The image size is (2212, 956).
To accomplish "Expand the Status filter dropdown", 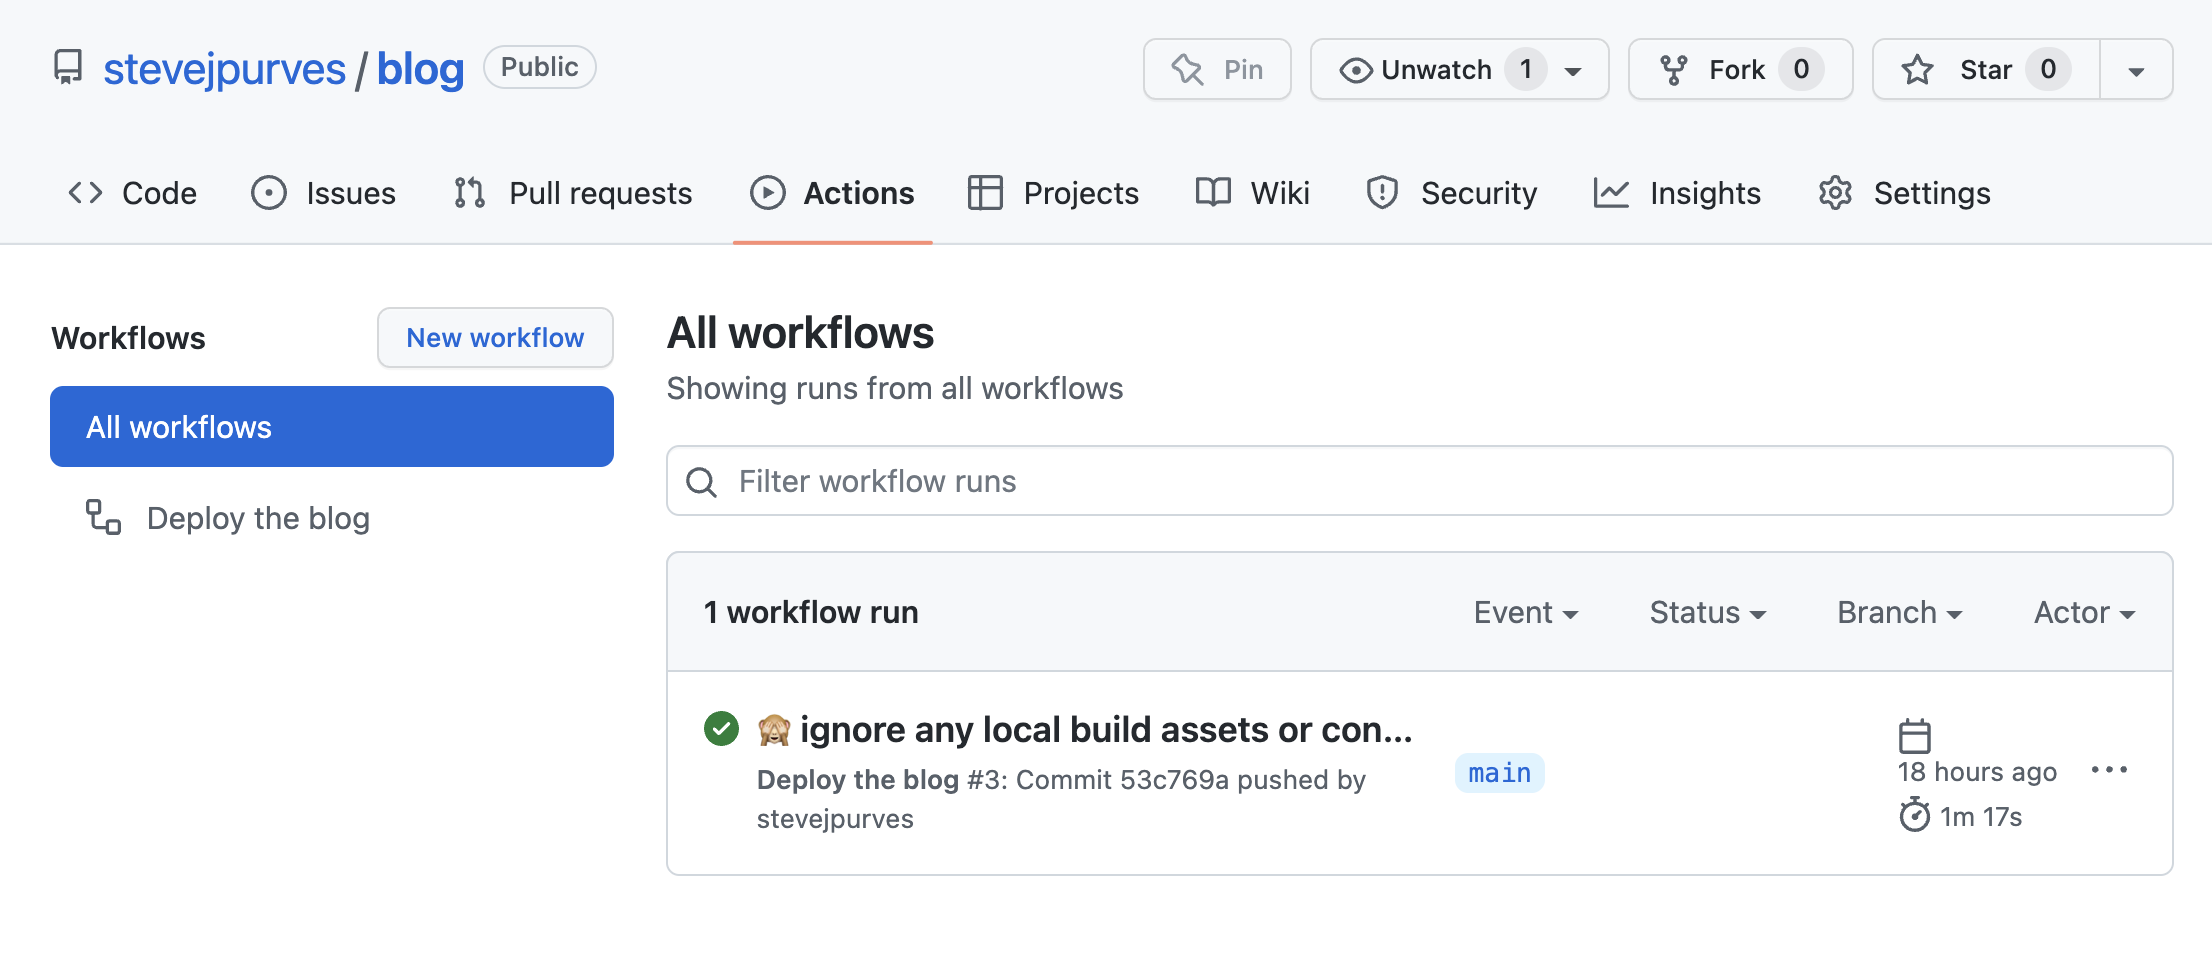I will (1706, 612).
